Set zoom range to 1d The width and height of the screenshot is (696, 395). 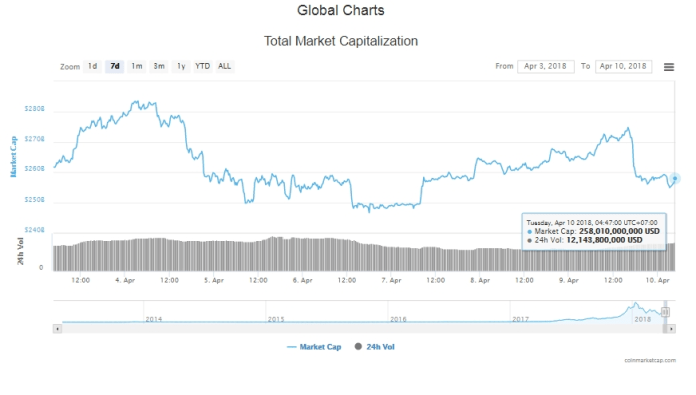(92, 67)
